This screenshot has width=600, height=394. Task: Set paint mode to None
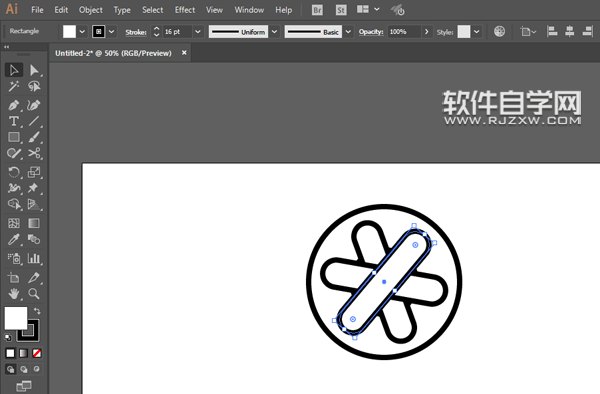pos(37,353)
